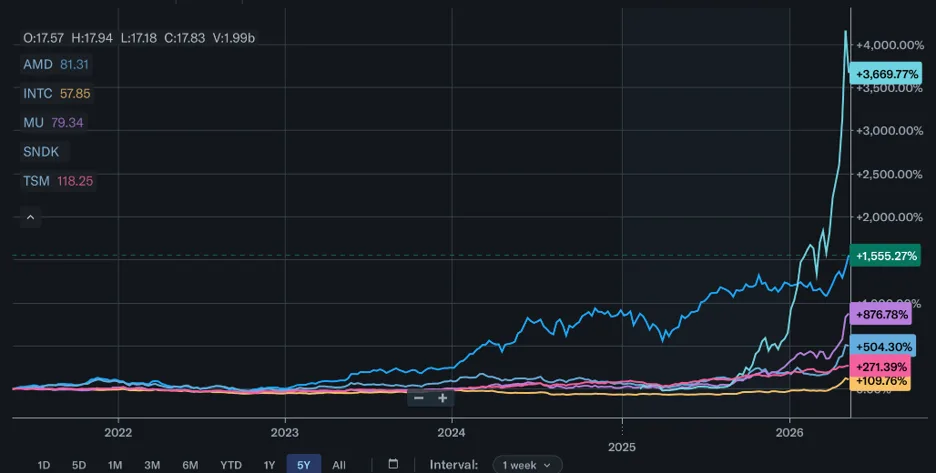Click the AMD legend entry

(x=56, y=64)
